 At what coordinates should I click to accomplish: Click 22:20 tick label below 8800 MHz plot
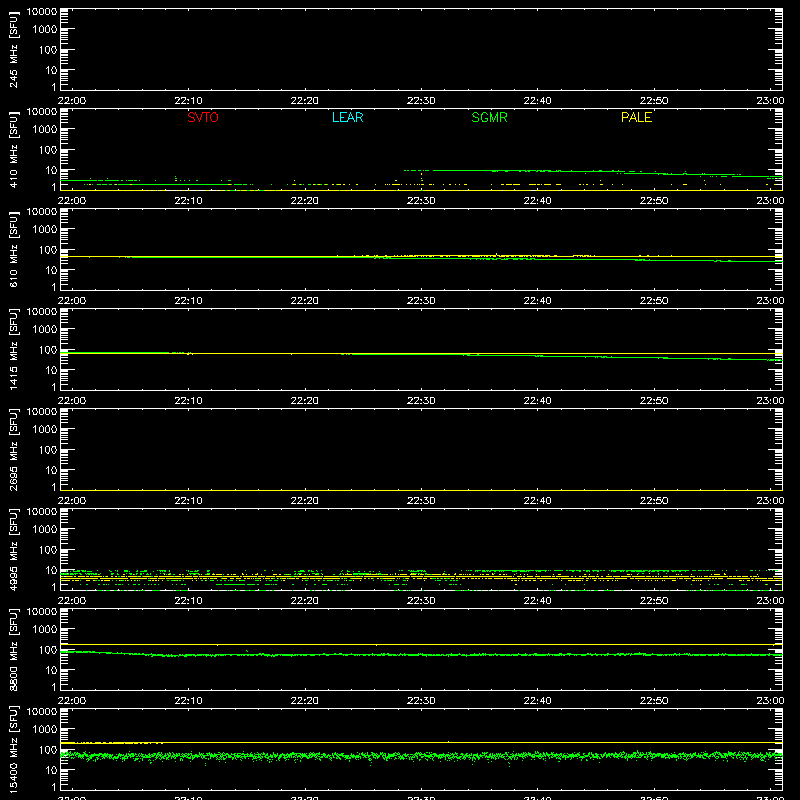(305, 701)
